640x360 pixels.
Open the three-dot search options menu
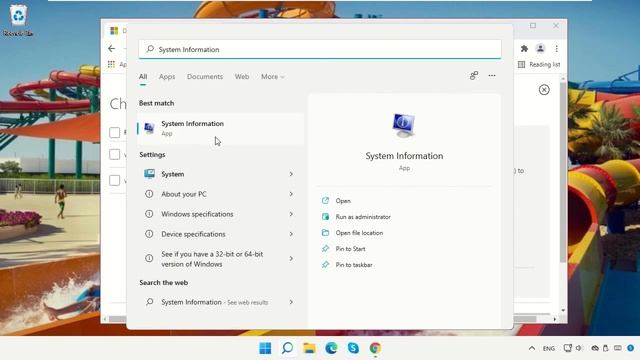pyautogui.click(x=492, y=76)
